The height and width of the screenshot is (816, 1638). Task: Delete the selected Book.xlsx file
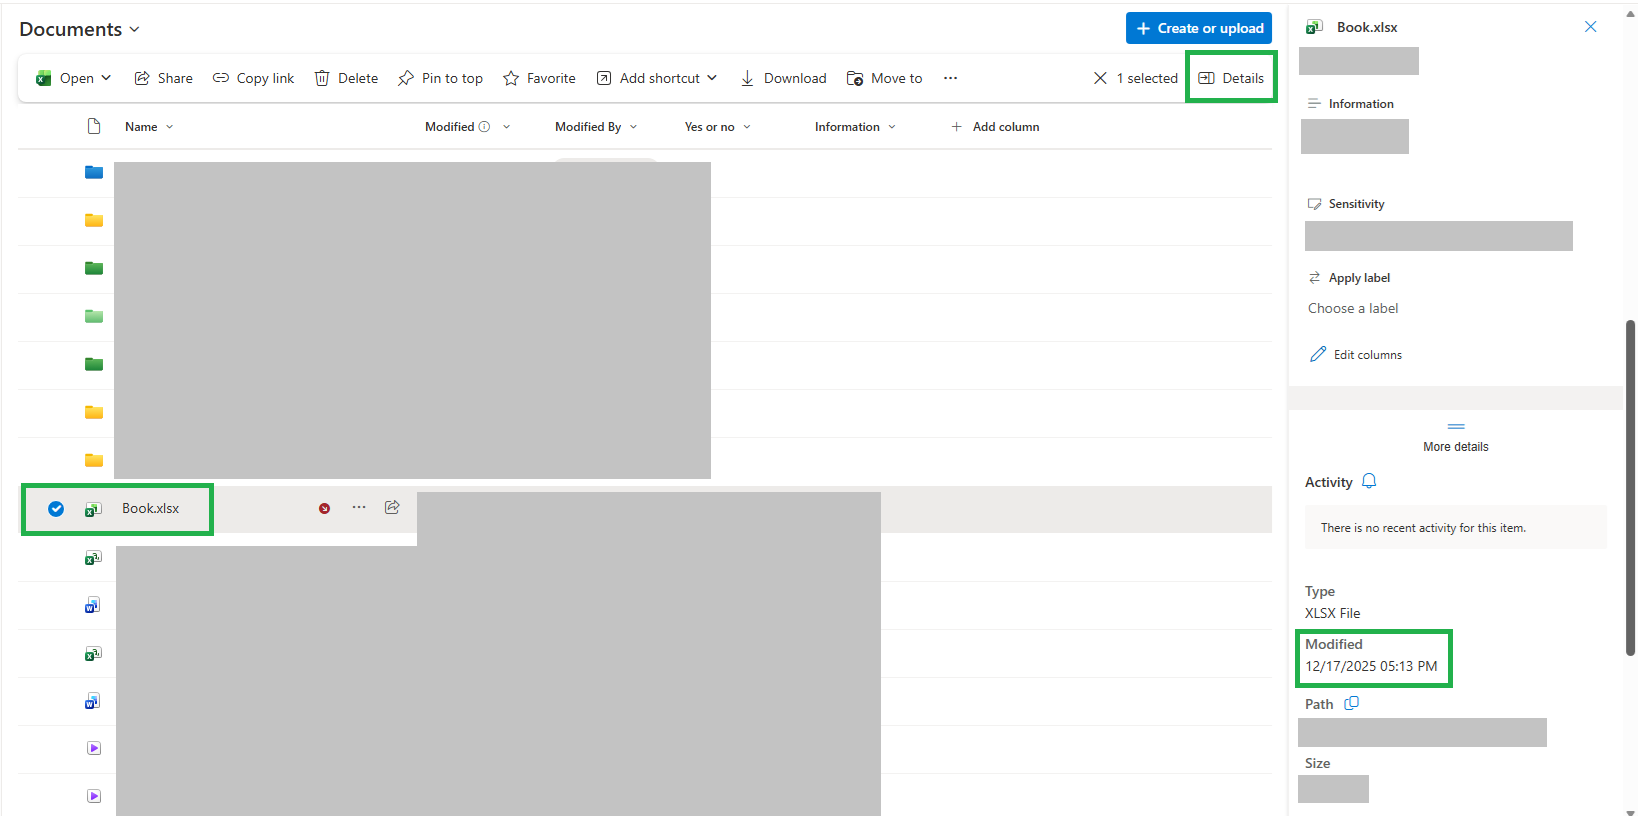click(x=346, y=78)
